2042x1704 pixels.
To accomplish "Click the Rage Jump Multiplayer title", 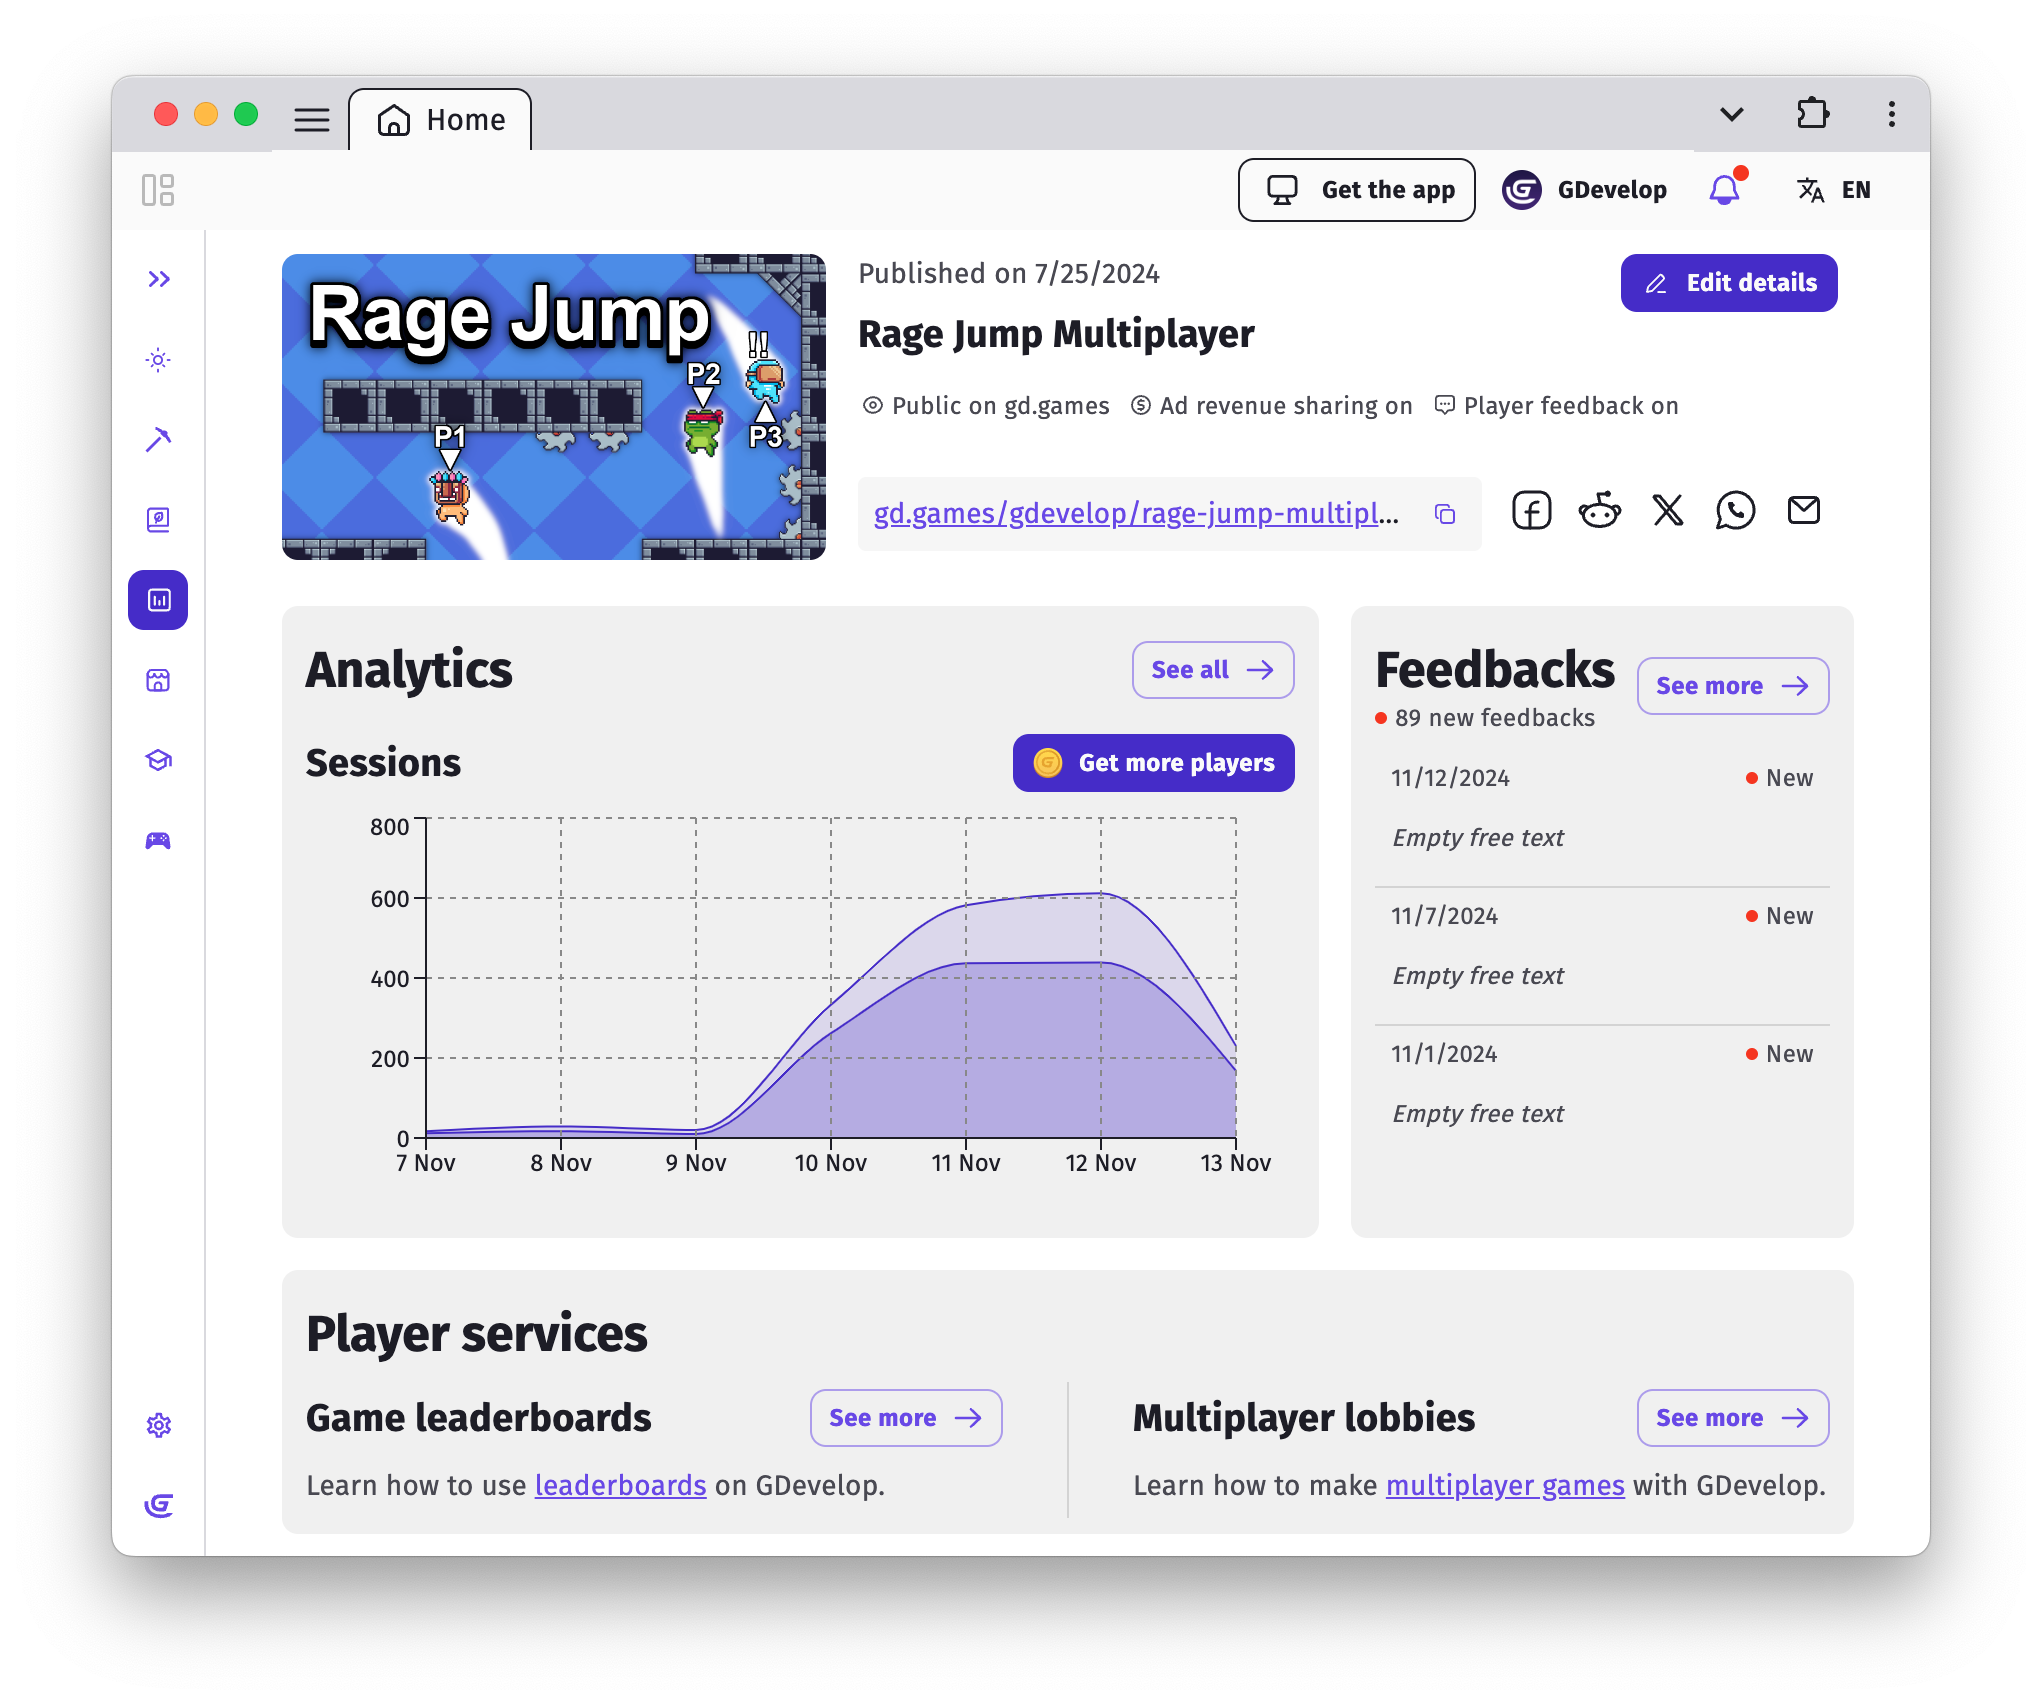I will pos(1056,335).
